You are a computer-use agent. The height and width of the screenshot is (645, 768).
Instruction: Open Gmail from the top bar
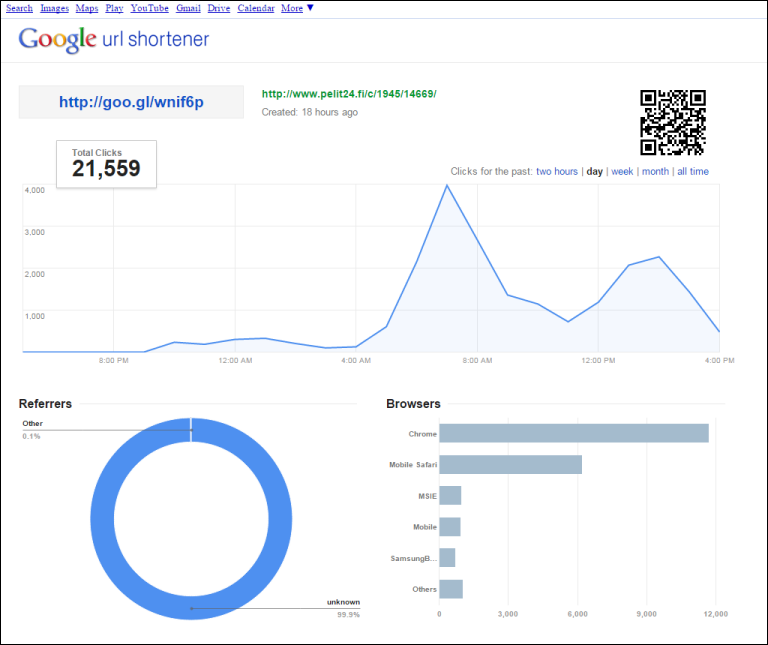(x=189, y=8)
